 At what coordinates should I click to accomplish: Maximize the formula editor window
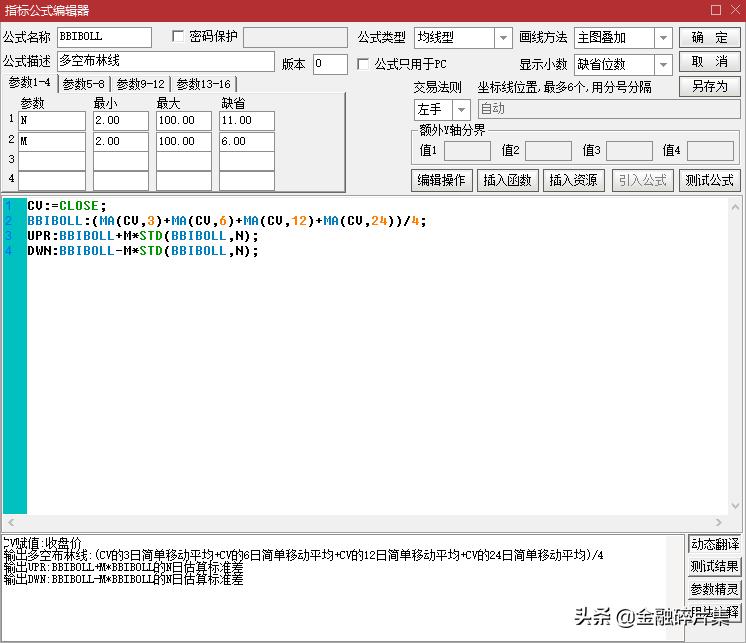point(715,10)
